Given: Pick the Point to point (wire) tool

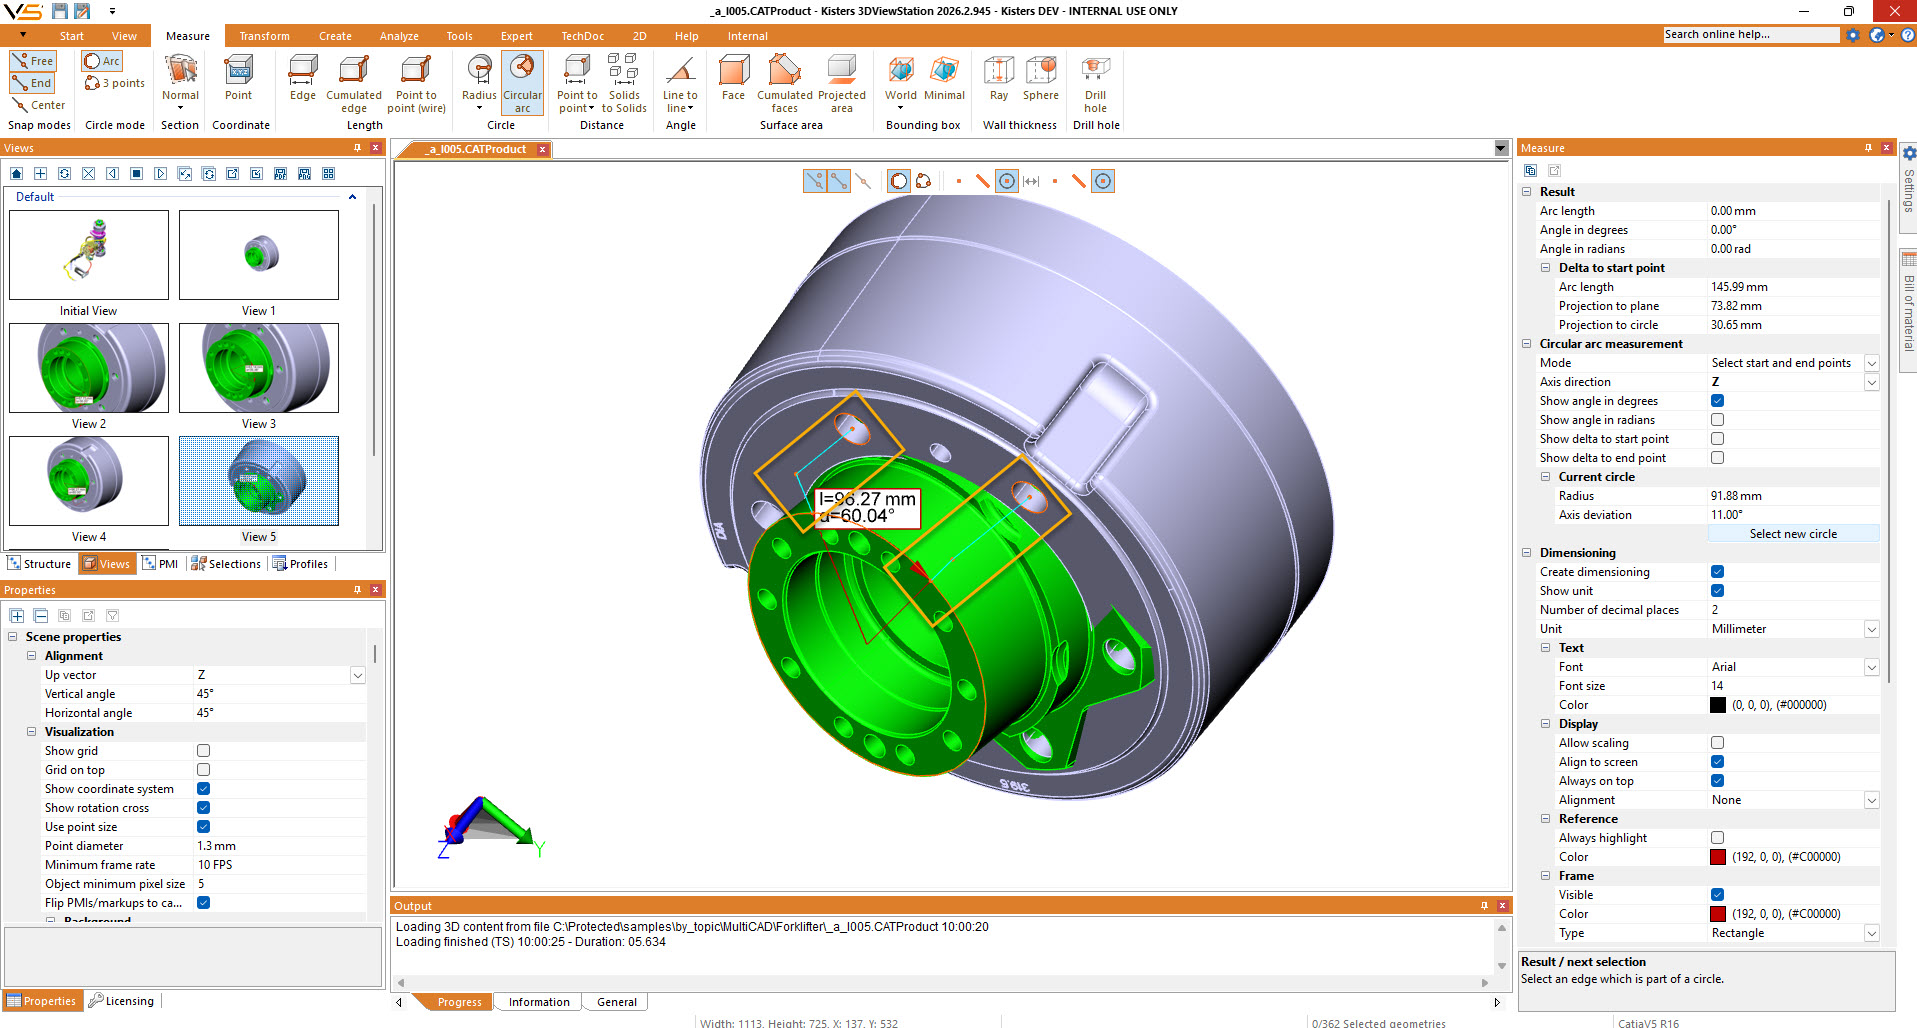Looking at the screenshot, I should (416, 83).
